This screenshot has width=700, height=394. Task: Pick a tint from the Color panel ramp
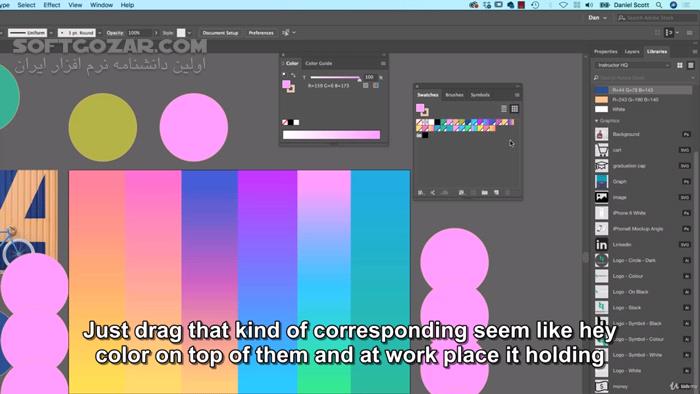coord(331,135)
